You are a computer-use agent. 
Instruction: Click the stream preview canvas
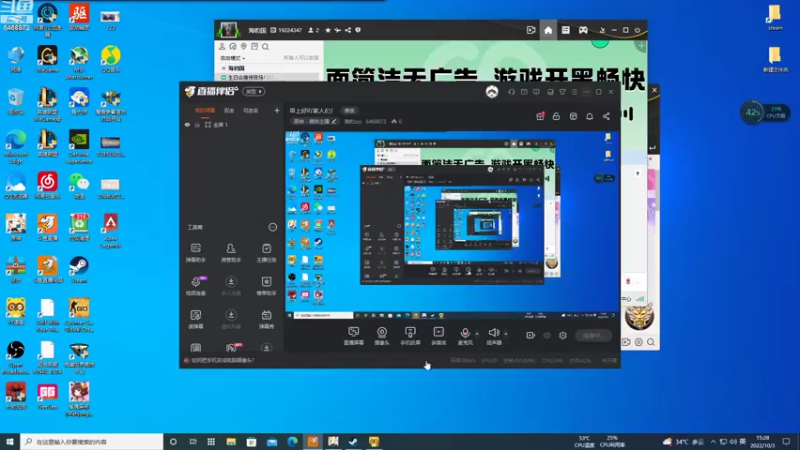(452, 225)
